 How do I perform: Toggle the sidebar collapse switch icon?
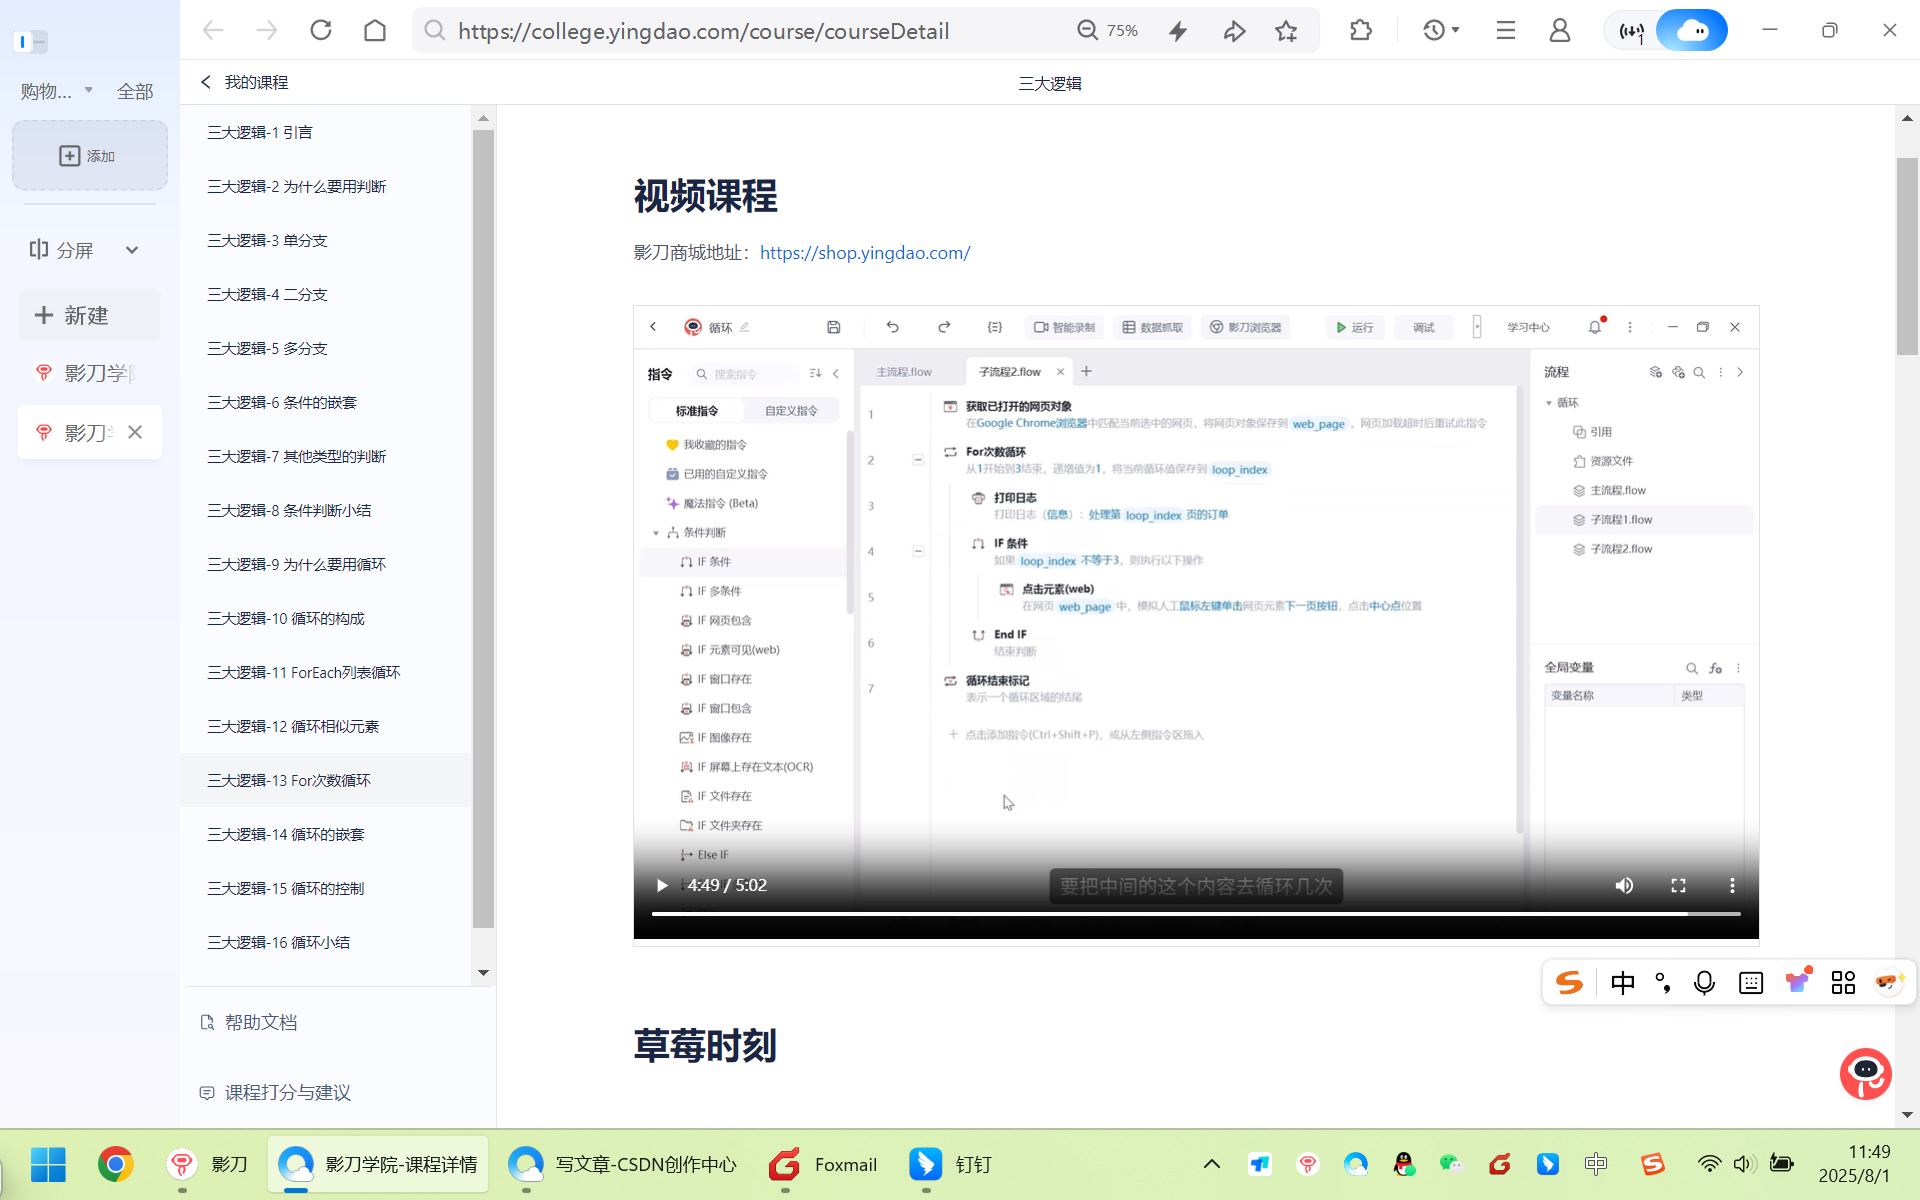pyautogui.click(x=31, y=42)
